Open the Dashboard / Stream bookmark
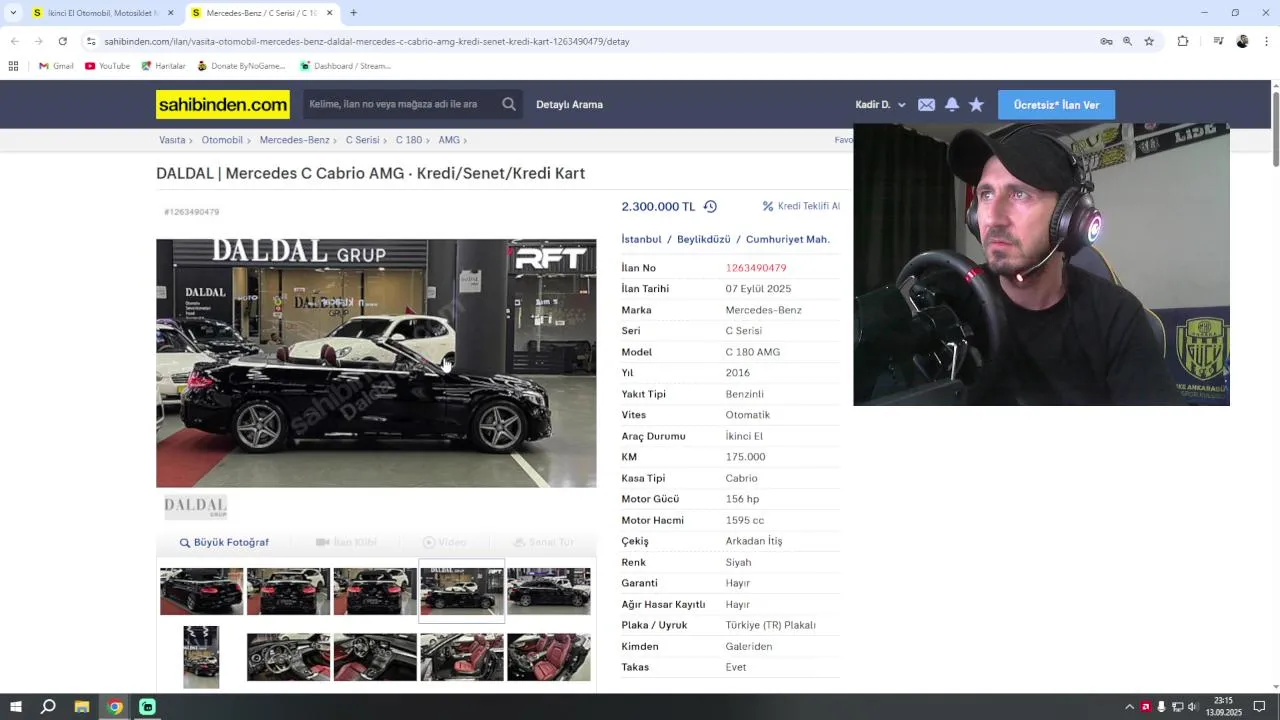Image resolution: width=1280 pixels, height=720 pixels. coord(344,66)
